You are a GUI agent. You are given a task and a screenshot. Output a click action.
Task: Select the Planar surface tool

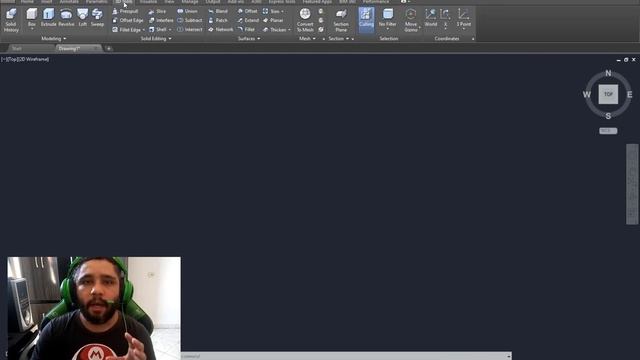(273, 20)
